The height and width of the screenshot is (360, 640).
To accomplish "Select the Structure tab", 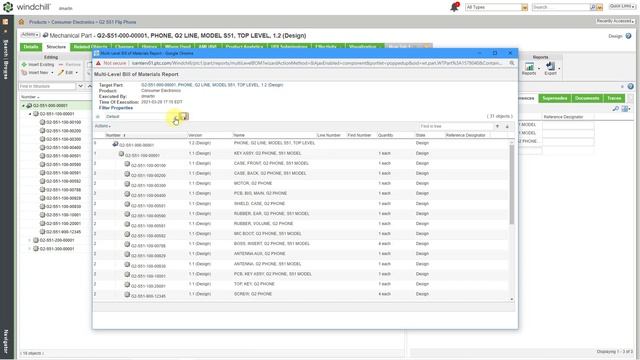I will point(56,47).
